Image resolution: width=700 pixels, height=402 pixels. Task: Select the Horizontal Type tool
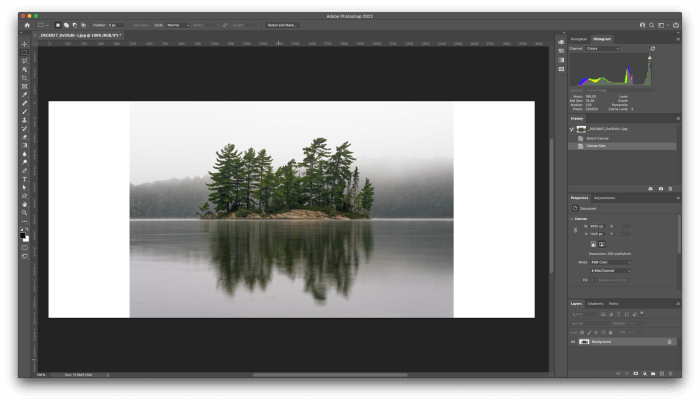click(25, 179)
